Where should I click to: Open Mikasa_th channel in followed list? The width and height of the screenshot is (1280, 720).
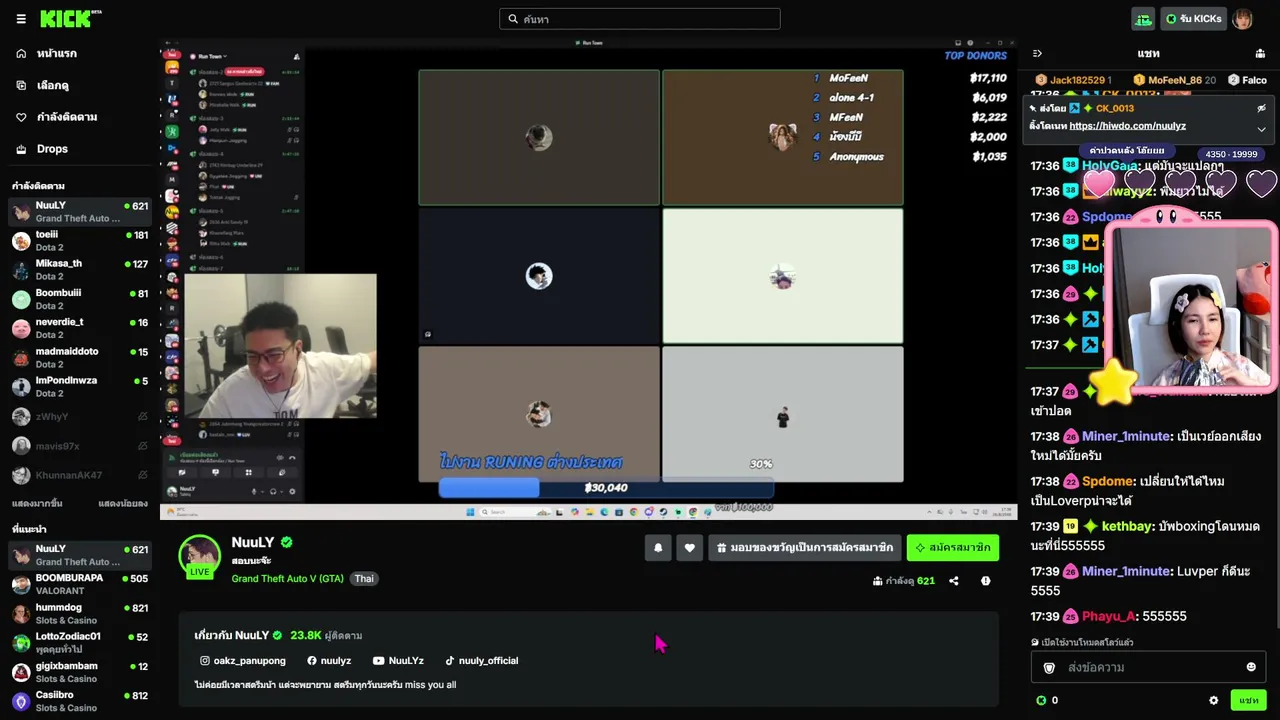(80, 270)
